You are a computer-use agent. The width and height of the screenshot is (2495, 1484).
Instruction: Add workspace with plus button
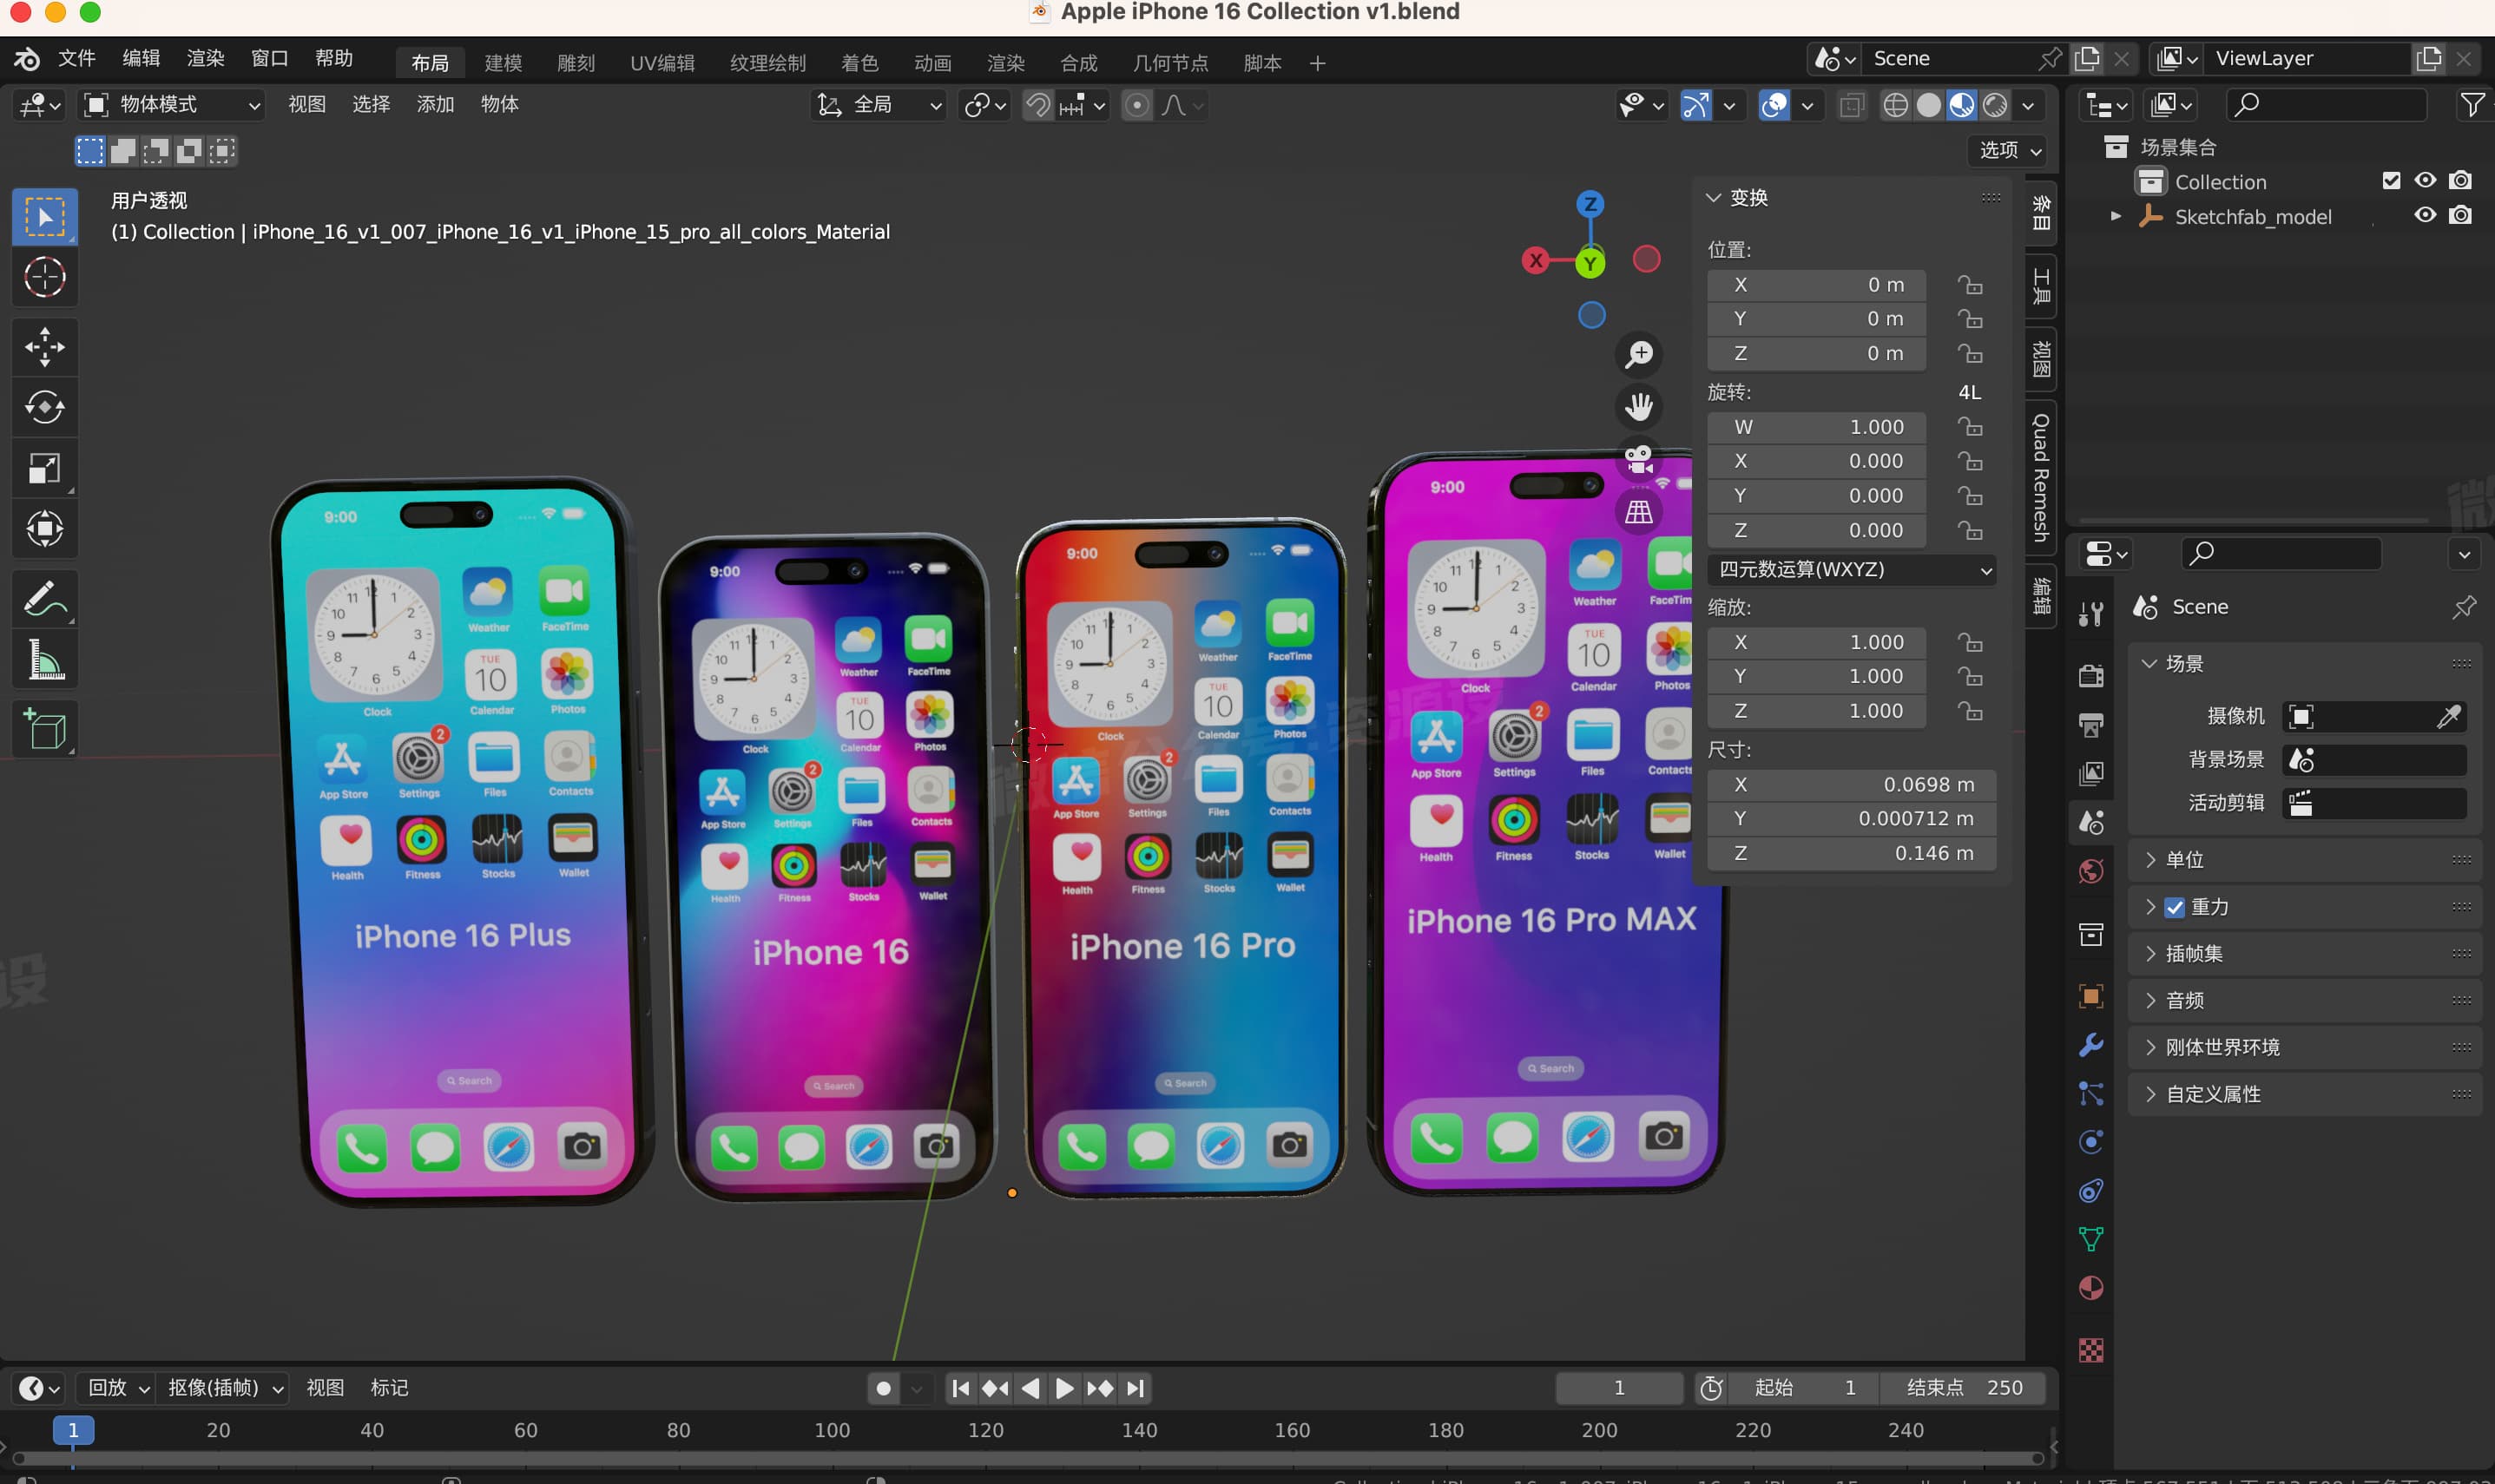point(1317,63)
